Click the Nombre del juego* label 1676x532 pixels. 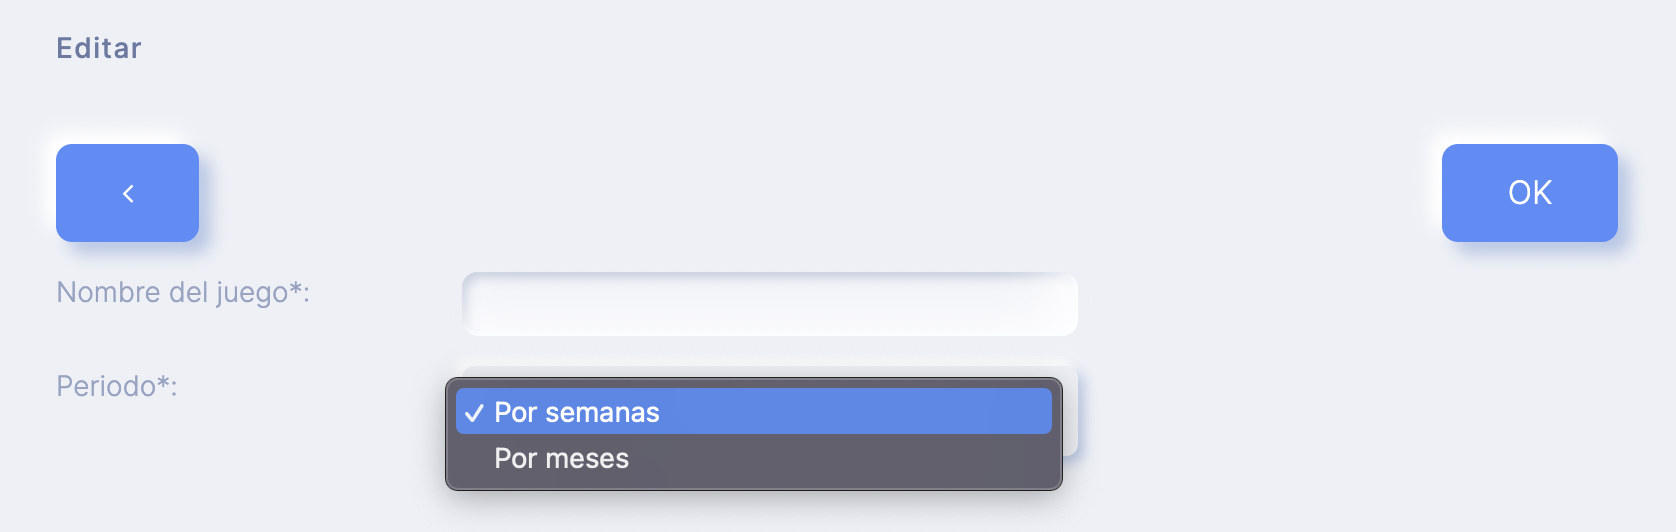click(x=183, y=292)
